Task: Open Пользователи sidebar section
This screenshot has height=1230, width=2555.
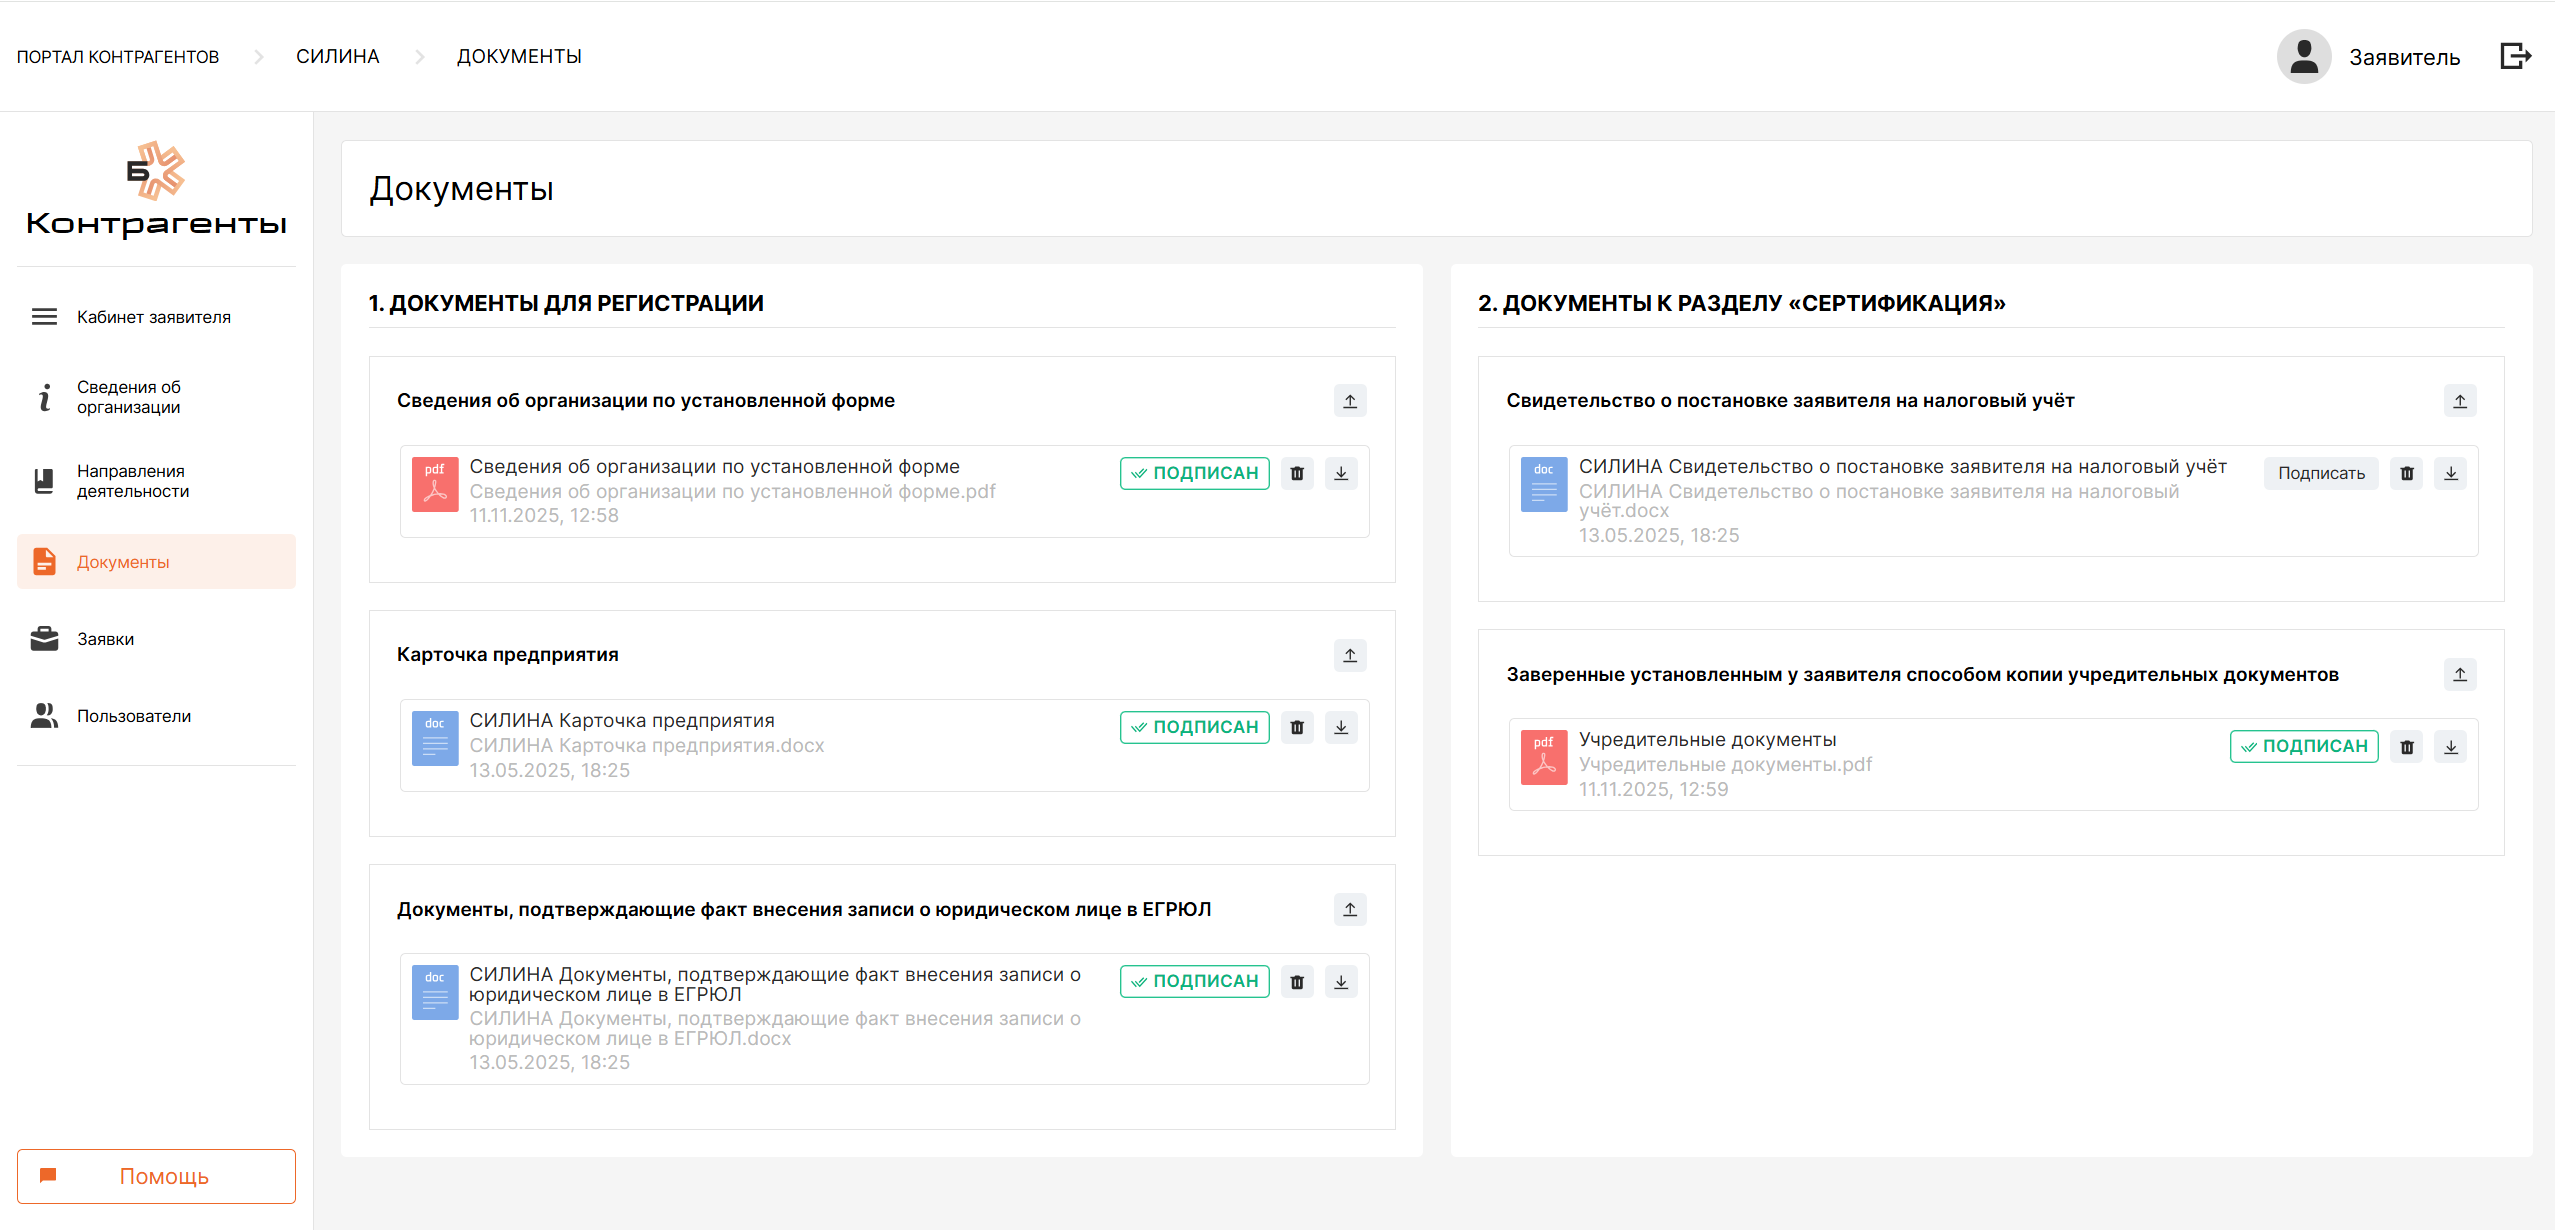Action: (134, 716)
